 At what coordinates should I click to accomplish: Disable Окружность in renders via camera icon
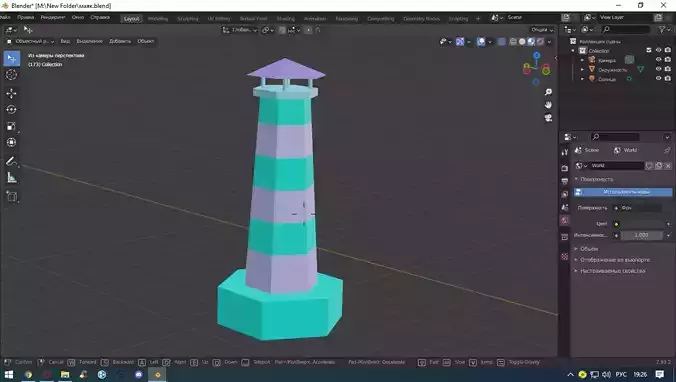[x=667, y=69]
